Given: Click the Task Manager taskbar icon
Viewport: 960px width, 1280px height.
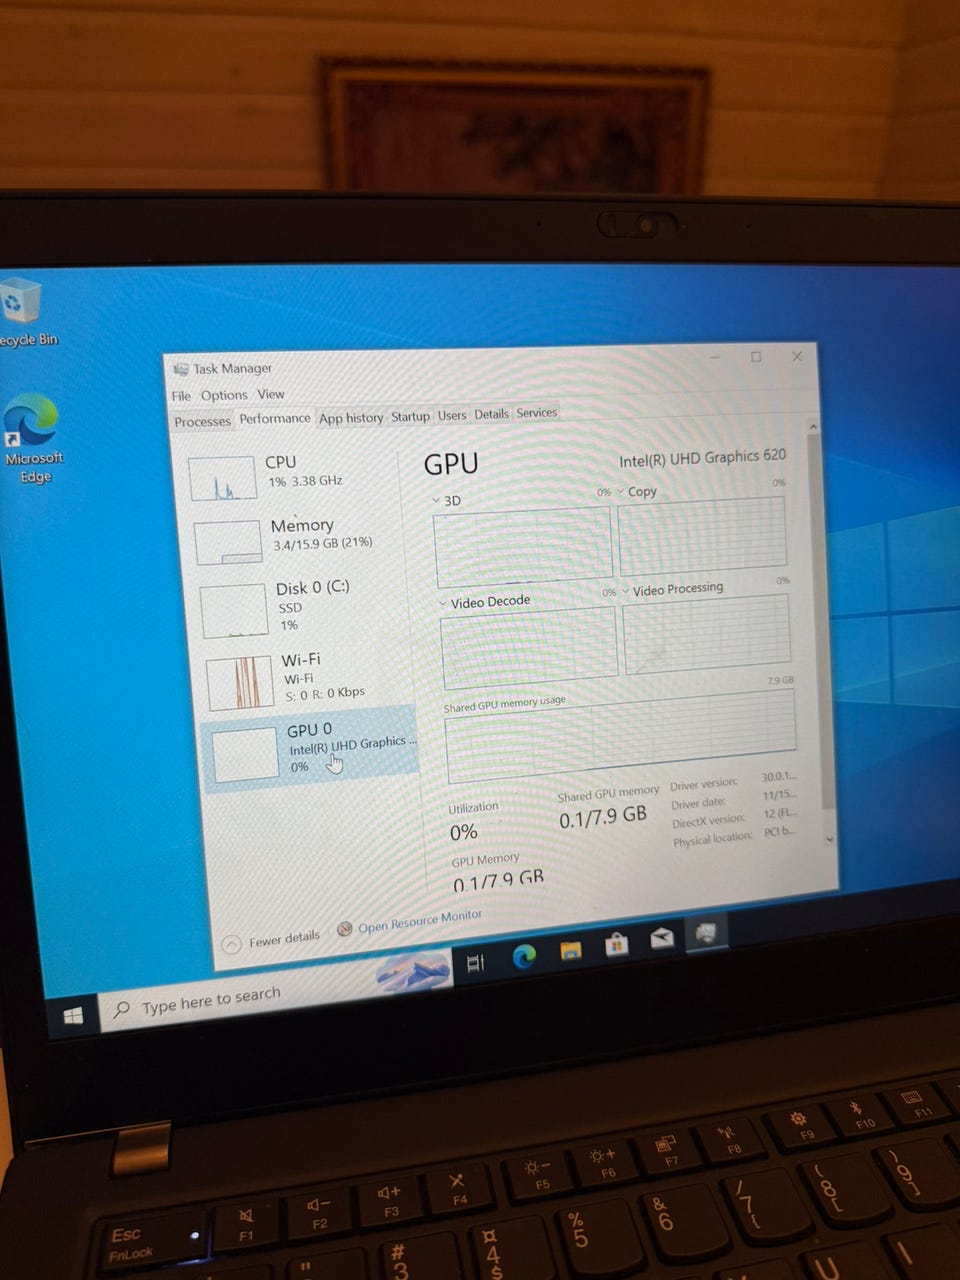Looking at the screenshot, I should point(706,933).
